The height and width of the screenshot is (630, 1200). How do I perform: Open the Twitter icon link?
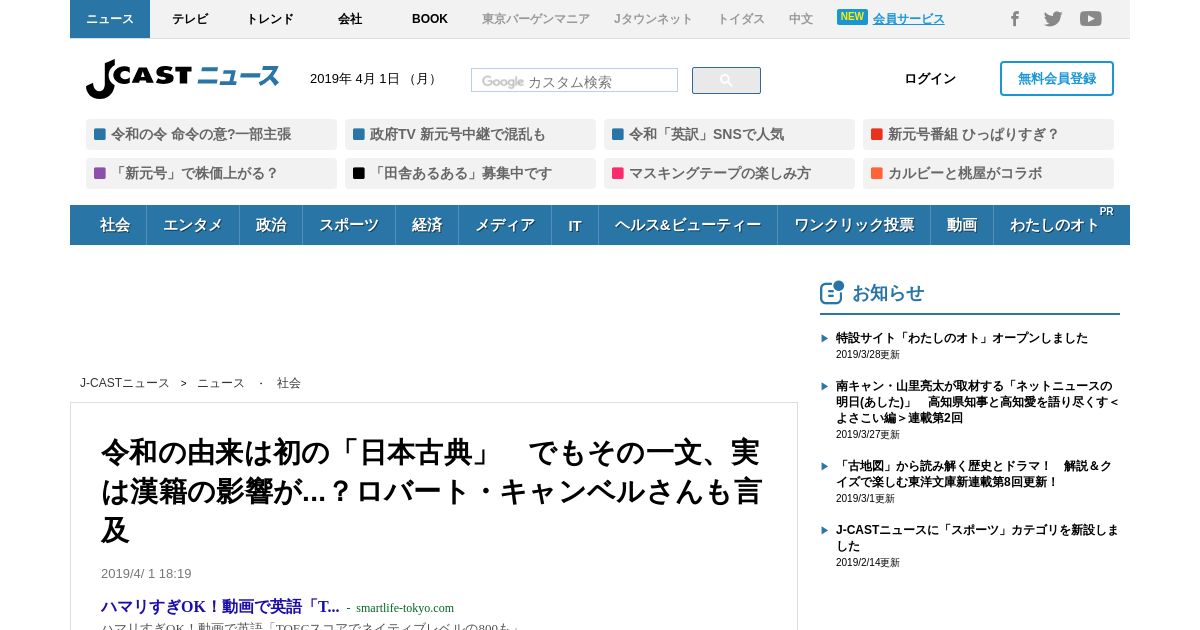click(x=1053, y=19)
